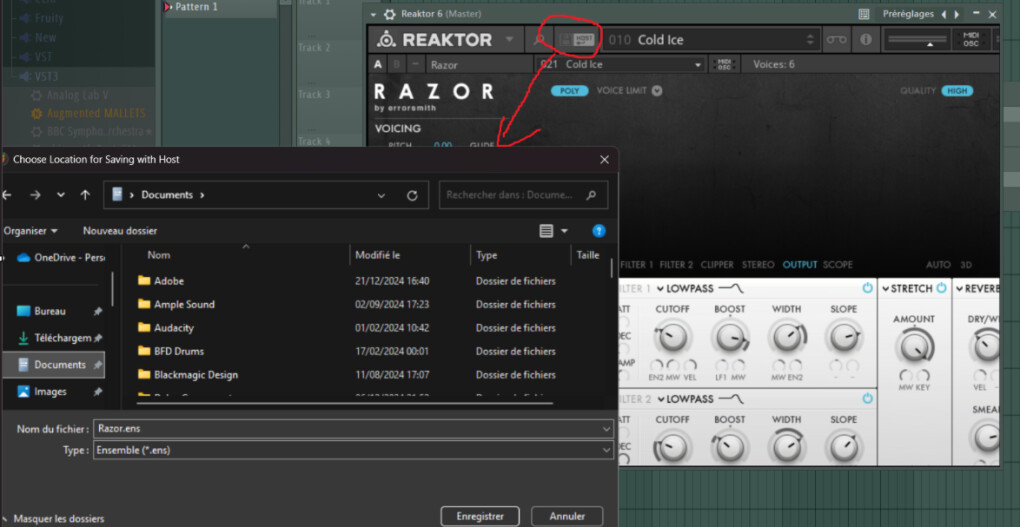The width and height of the screenshot is (1020, 527).
Task: Select Documents in save dialog sidebar
Action: click(55, 365)
